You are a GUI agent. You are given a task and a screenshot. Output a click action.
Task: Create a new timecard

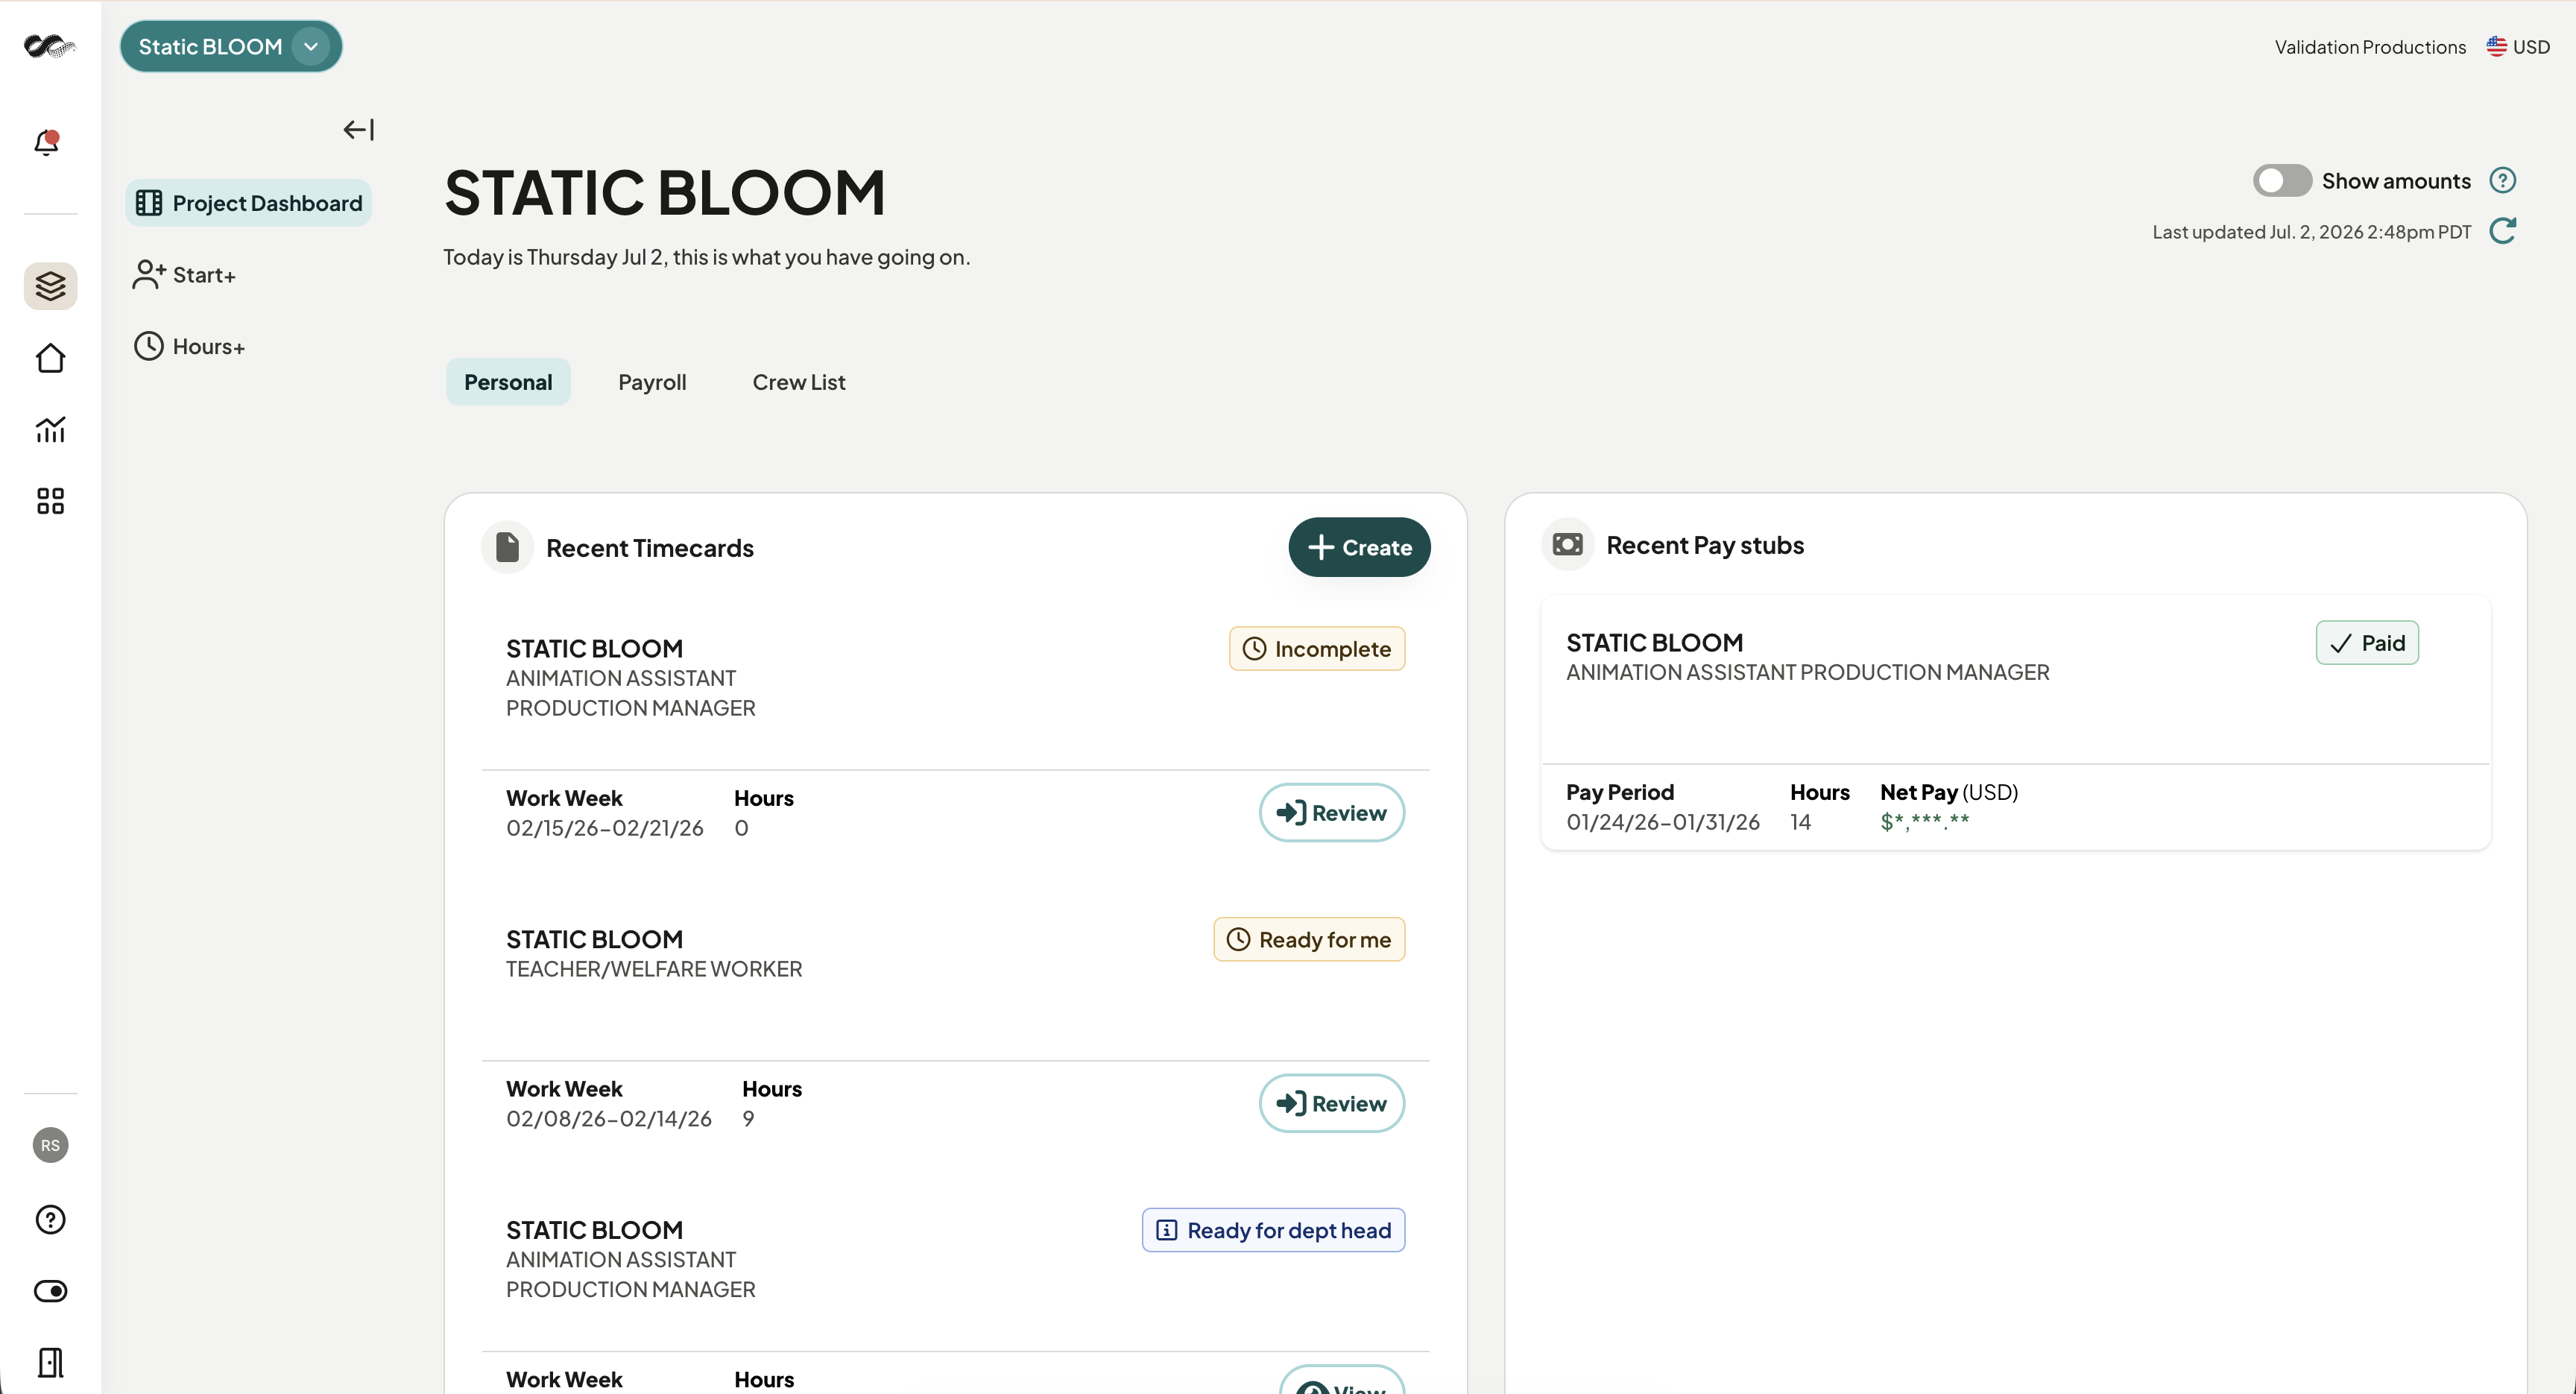1359,547
